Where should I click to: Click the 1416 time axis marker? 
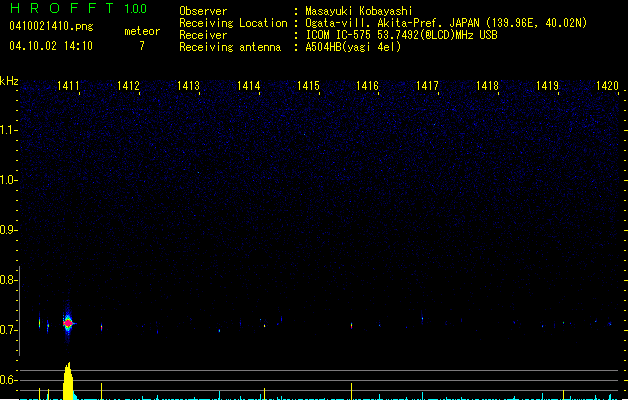click(x=367, y=86)
